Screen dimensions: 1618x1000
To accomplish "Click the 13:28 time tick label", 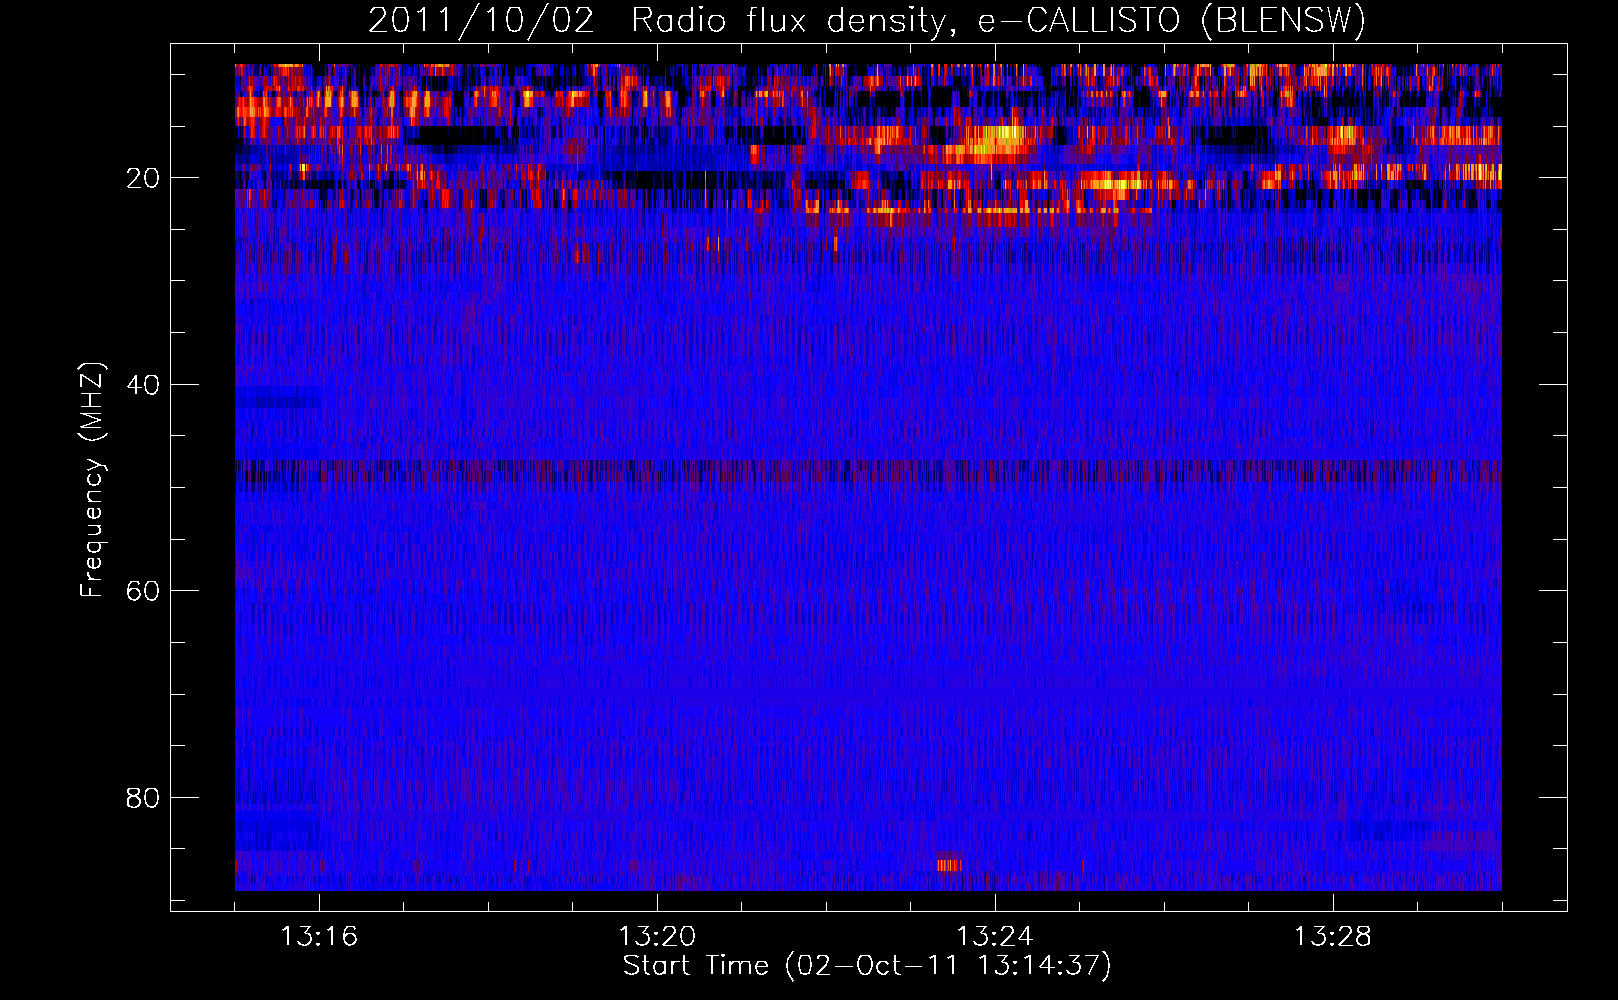I will [x=1333, y=937].
